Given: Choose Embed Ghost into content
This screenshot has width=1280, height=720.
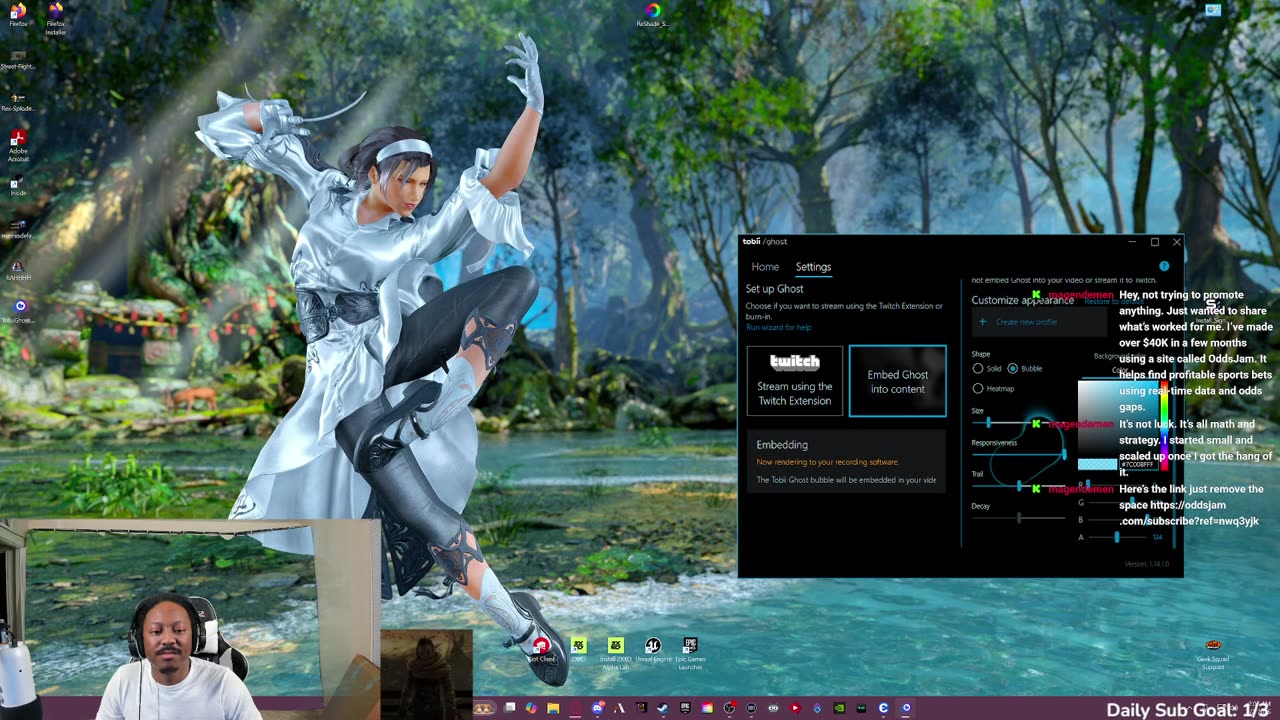Looking at the screenshot, I should 897,380.
